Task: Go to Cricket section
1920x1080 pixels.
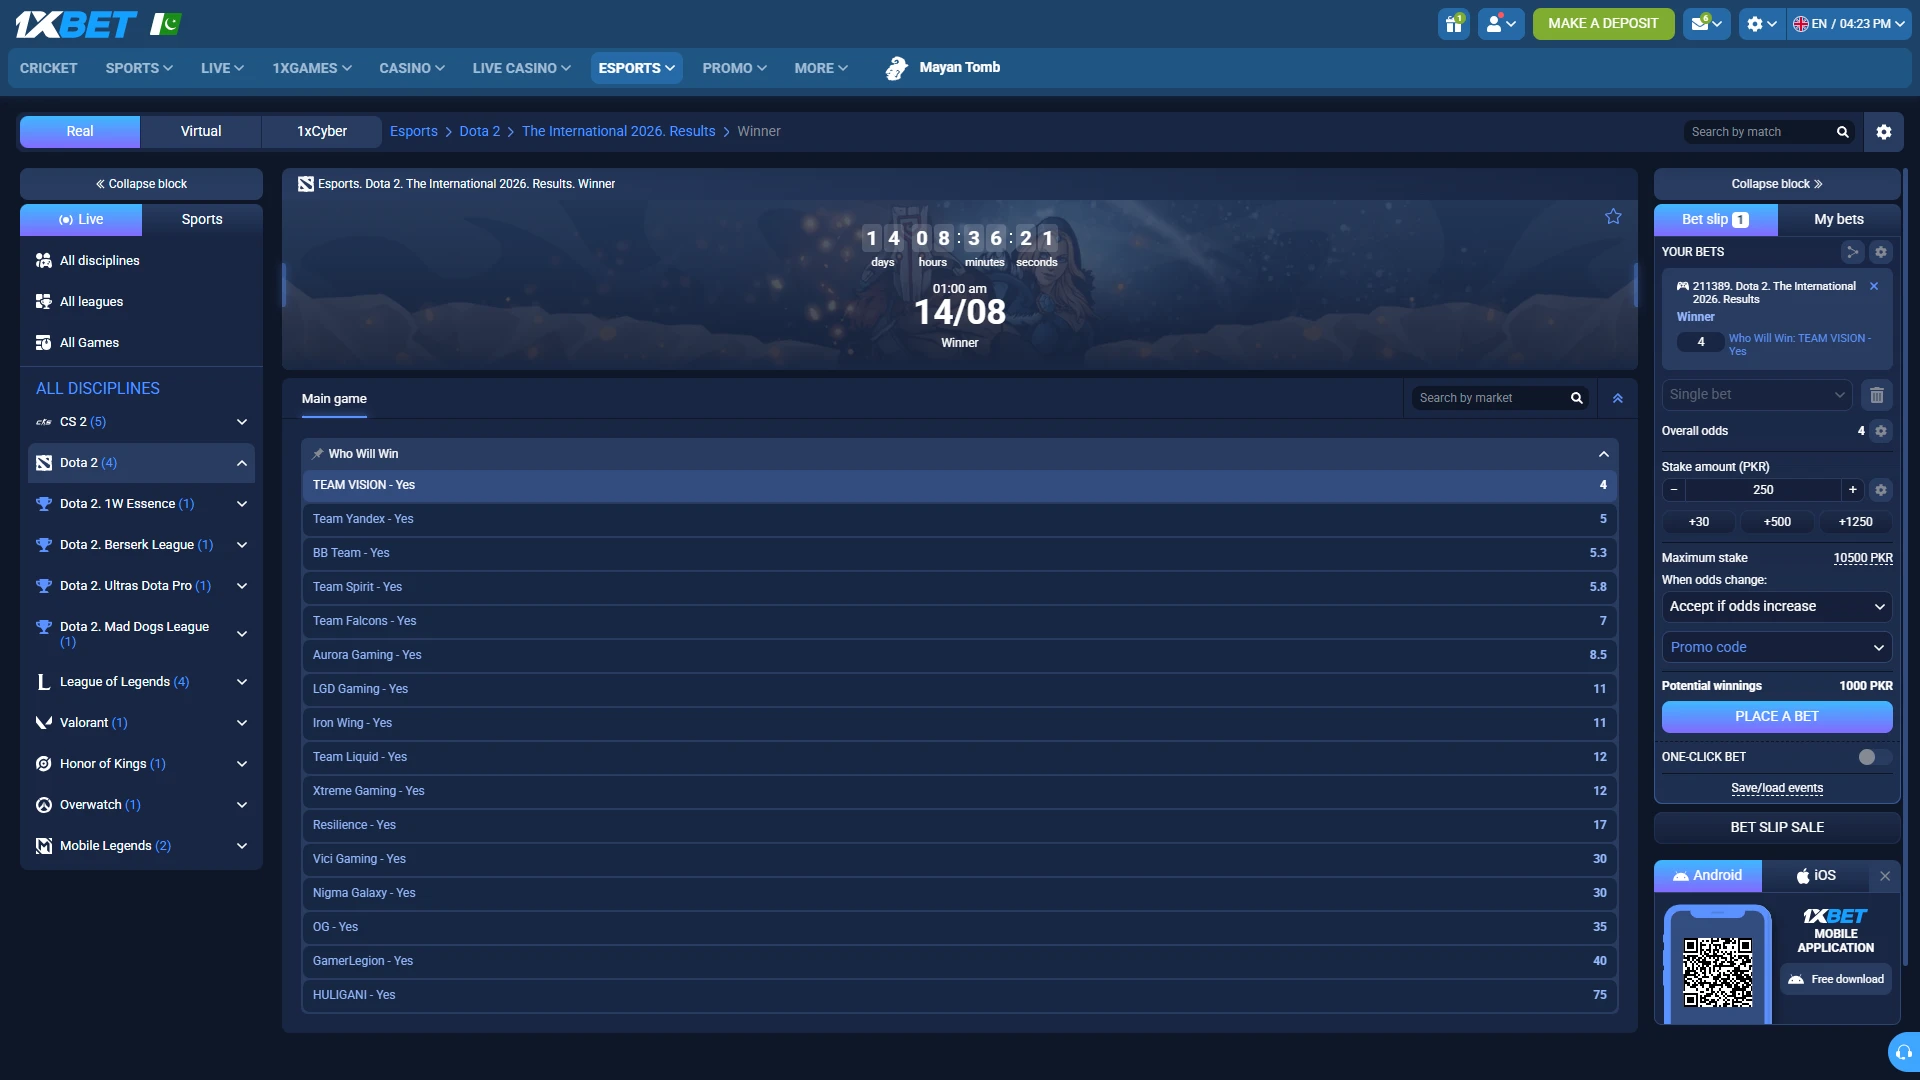Action: [49, 68]
